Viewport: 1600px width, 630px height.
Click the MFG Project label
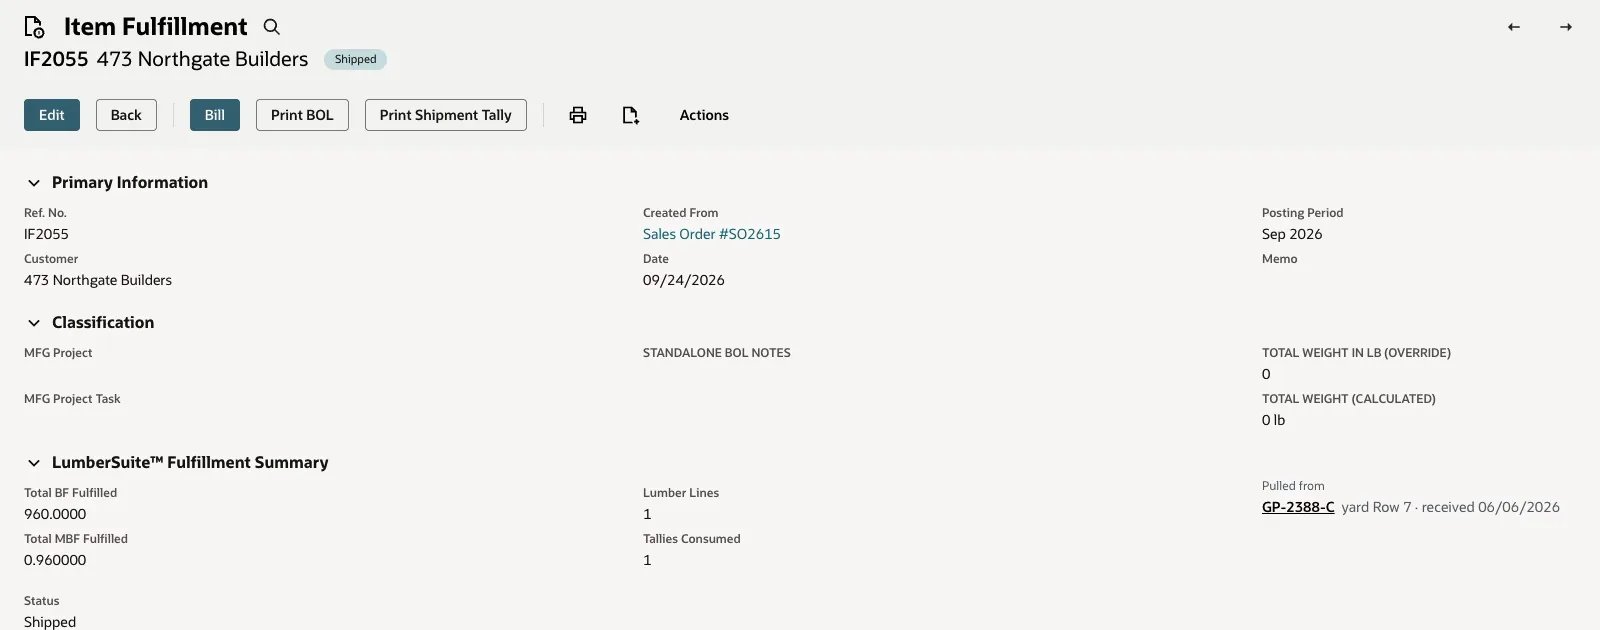tap(58, 353)
